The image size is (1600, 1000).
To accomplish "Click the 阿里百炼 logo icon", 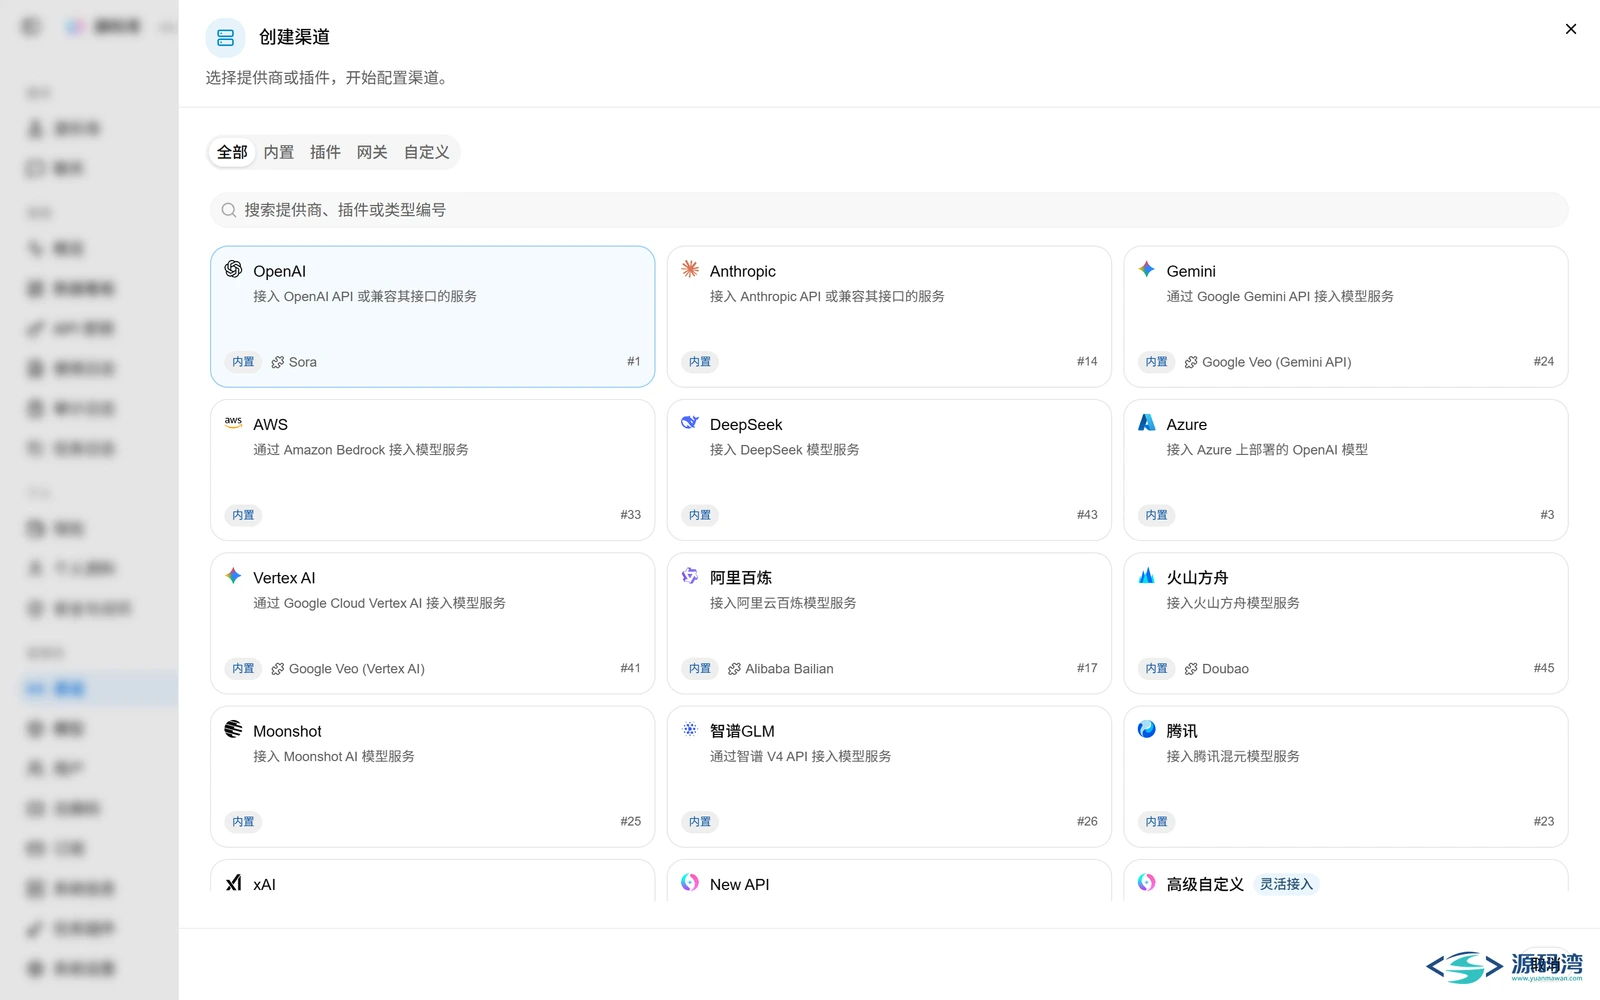I will [x=690, y=576].
